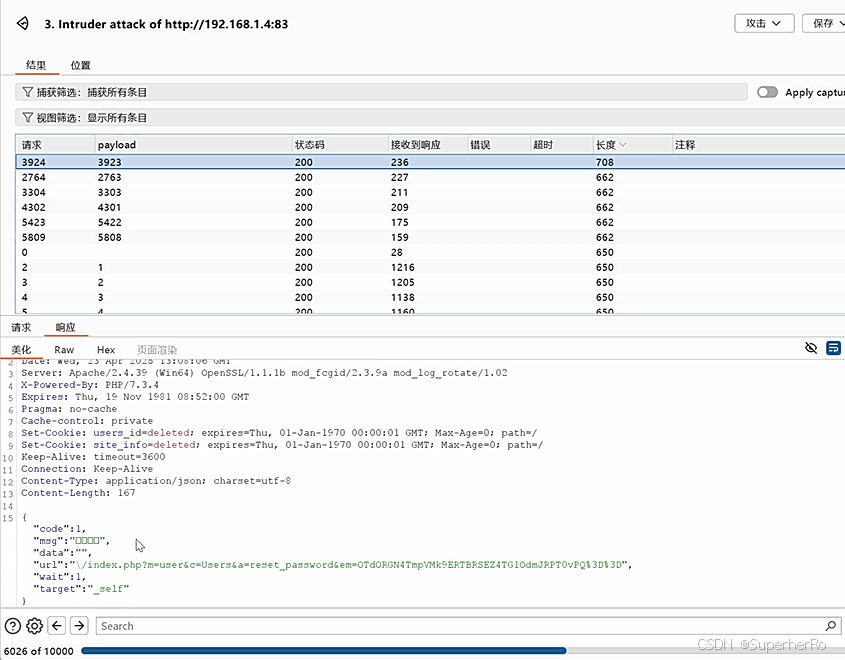Viewport: 845px width, 660px height.
Task: Open the 攻击 attack dropdown
Action: click(764, 23)
